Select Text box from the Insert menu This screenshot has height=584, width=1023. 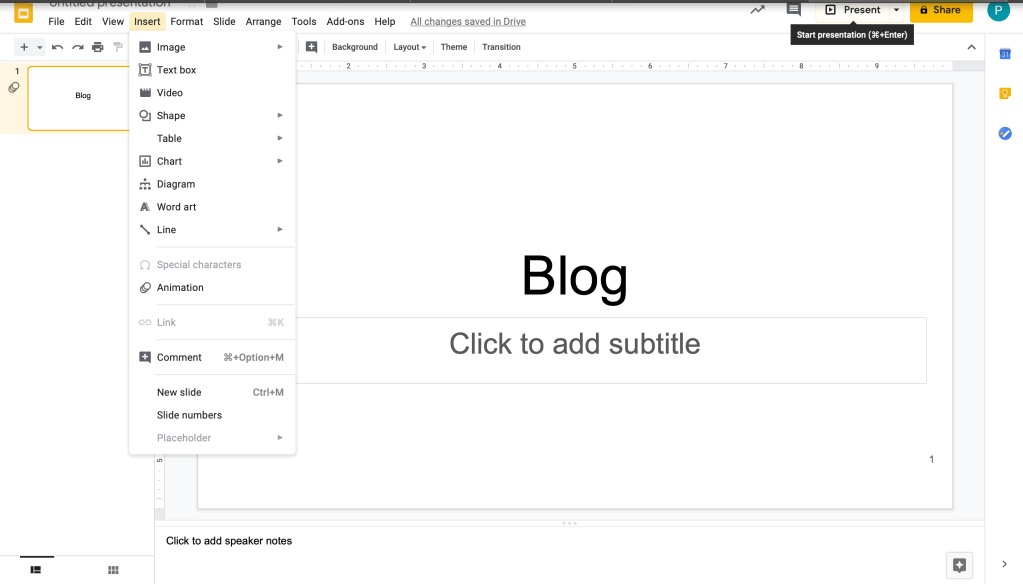point(176,70)
